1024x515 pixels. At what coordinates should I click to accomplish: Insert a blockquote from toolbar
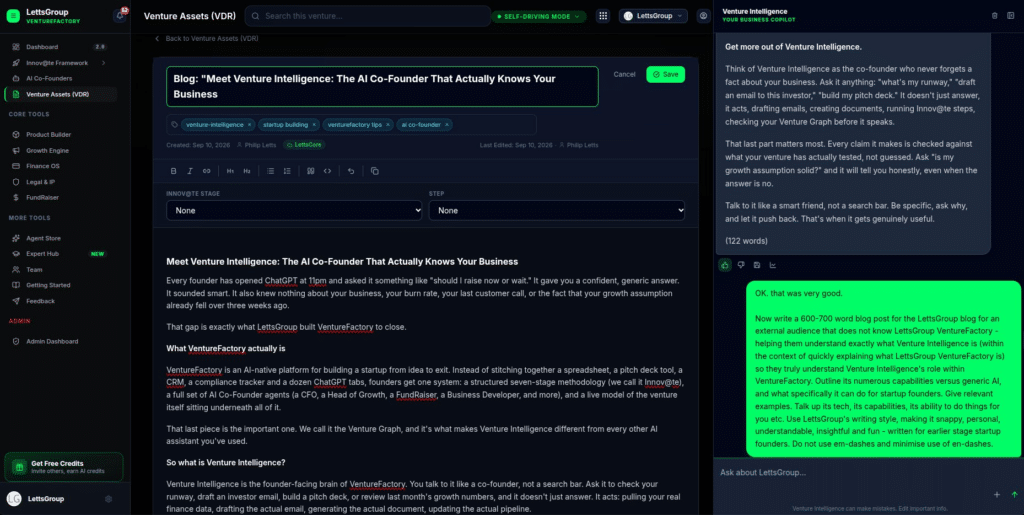click(x=311, y=171)
